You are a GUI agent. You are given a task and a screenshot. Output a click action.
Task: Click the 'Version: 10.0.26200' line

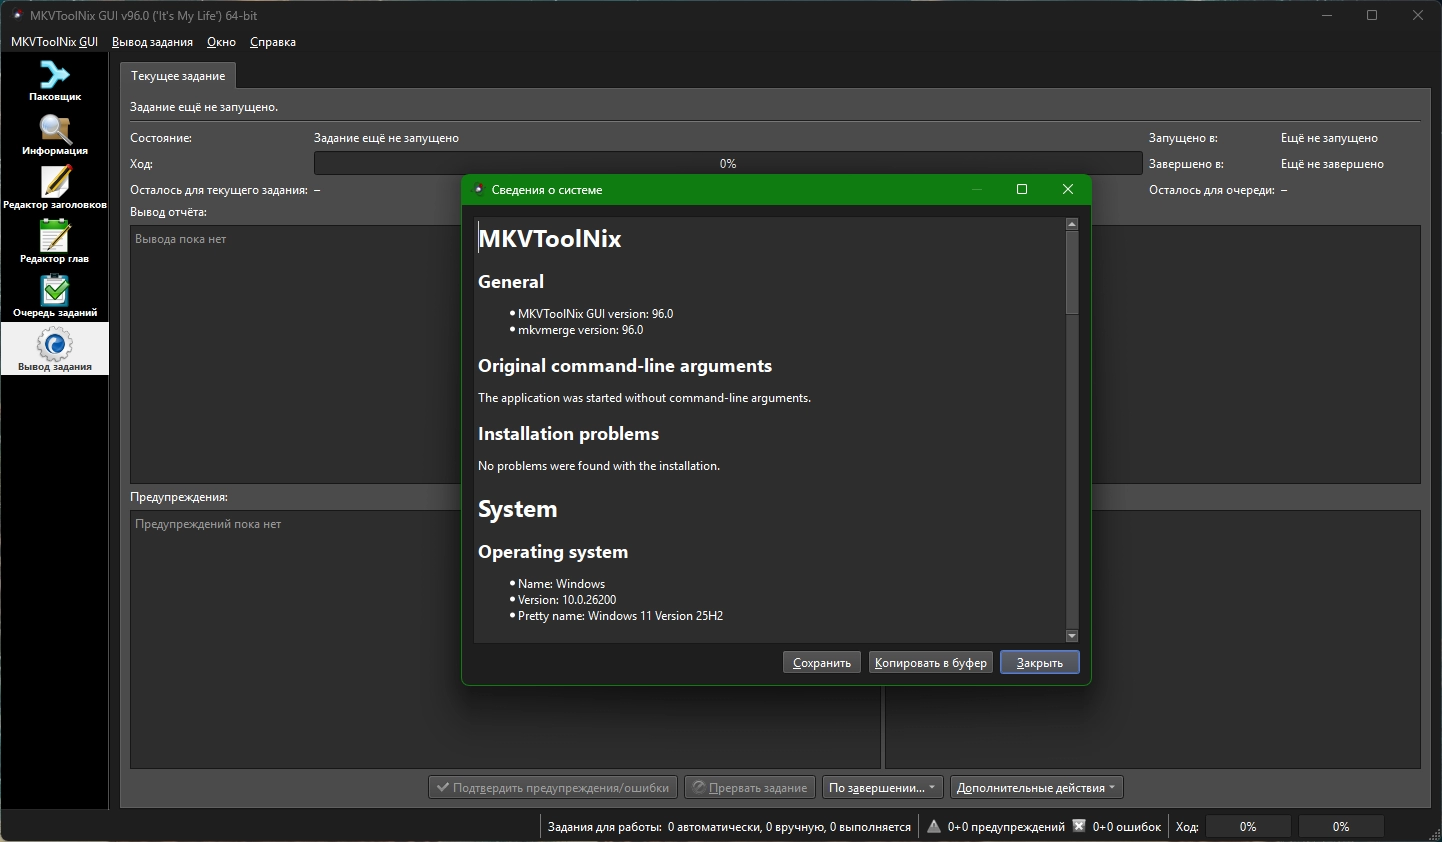pyautogui.click(x=567, y=600)
